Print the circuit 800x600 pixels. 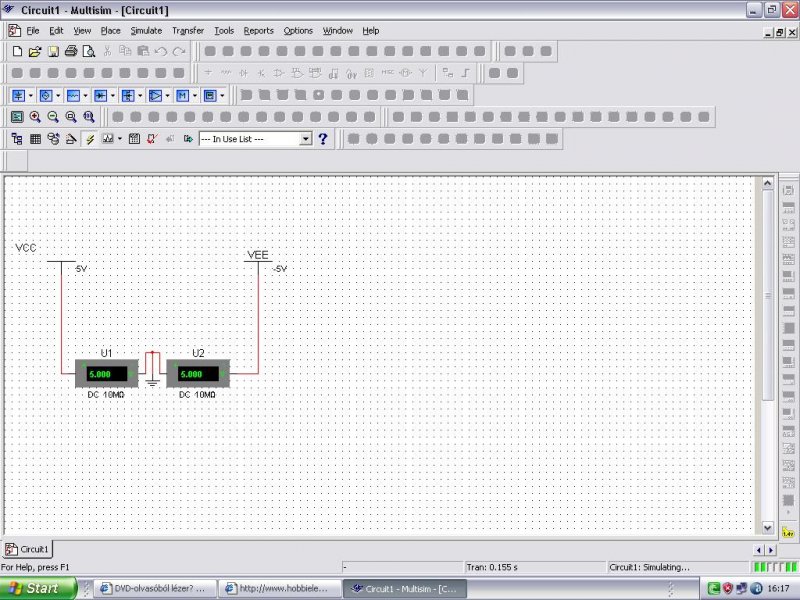(71, 51)
